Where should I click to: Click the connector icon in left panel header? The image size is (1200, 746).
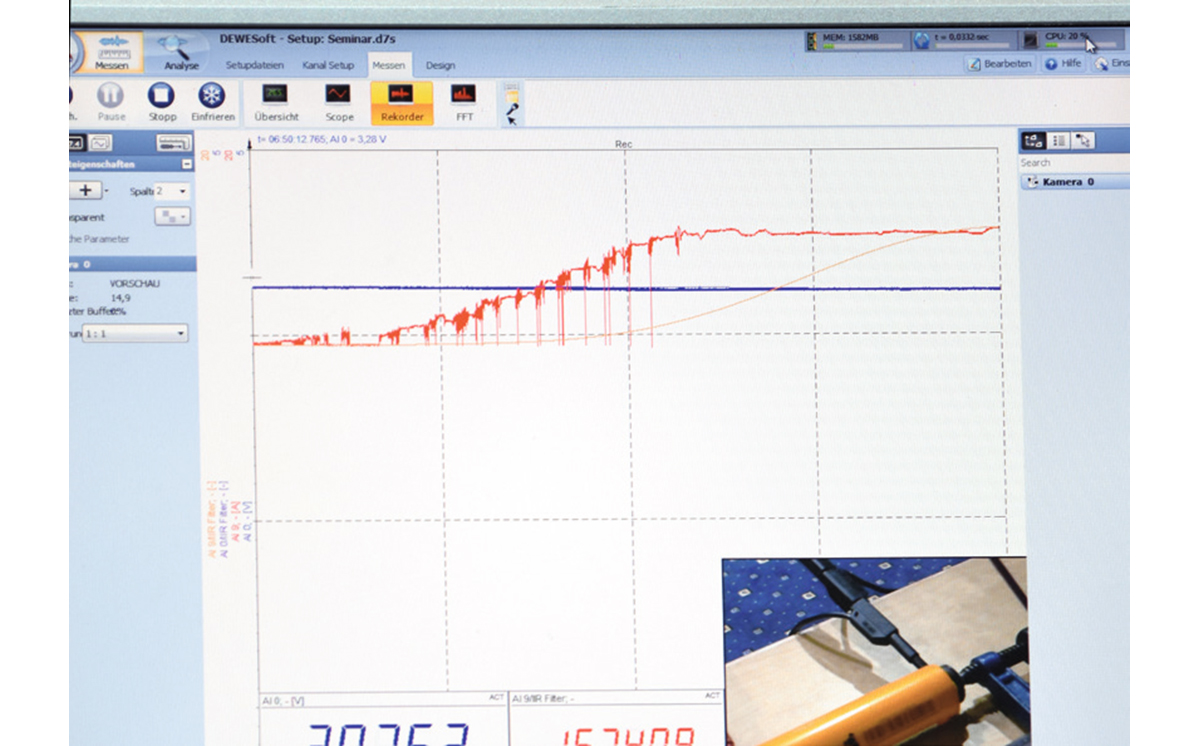pos(174,143)
